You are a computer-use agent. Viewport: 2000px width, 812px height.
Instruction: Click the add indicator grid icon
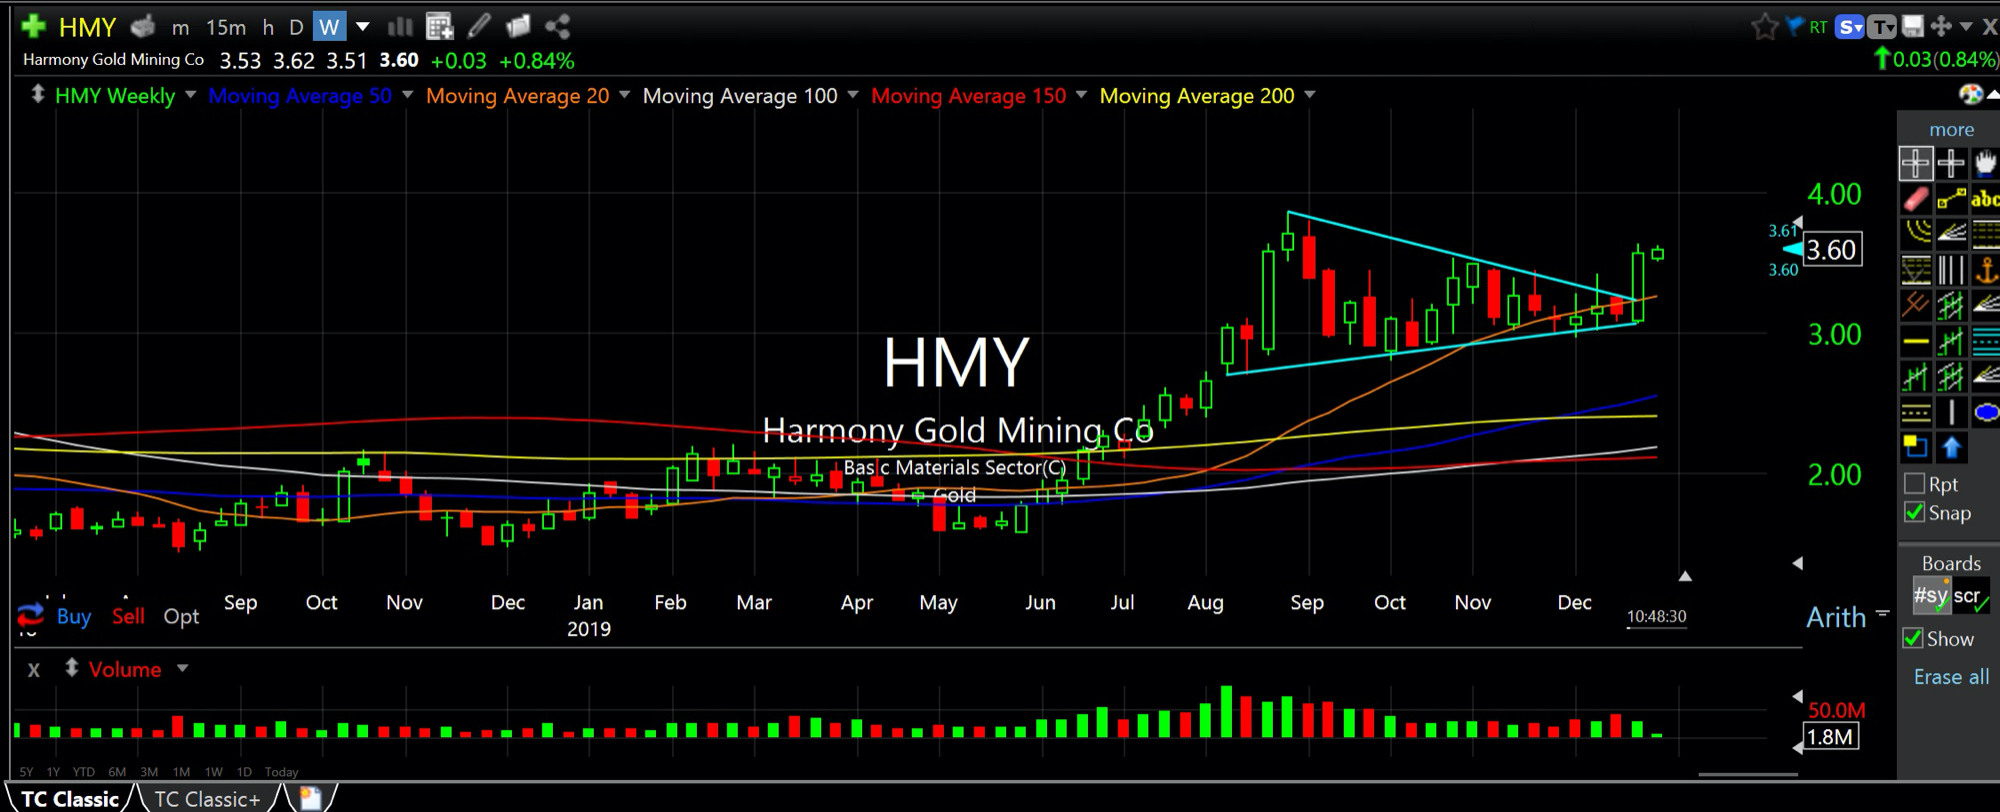pos(439,26)
